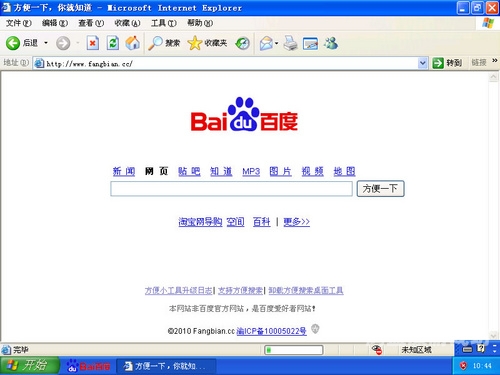Click the 空间 link
The width and height of the screenshot is (500, 375).
tap(235, 222)
